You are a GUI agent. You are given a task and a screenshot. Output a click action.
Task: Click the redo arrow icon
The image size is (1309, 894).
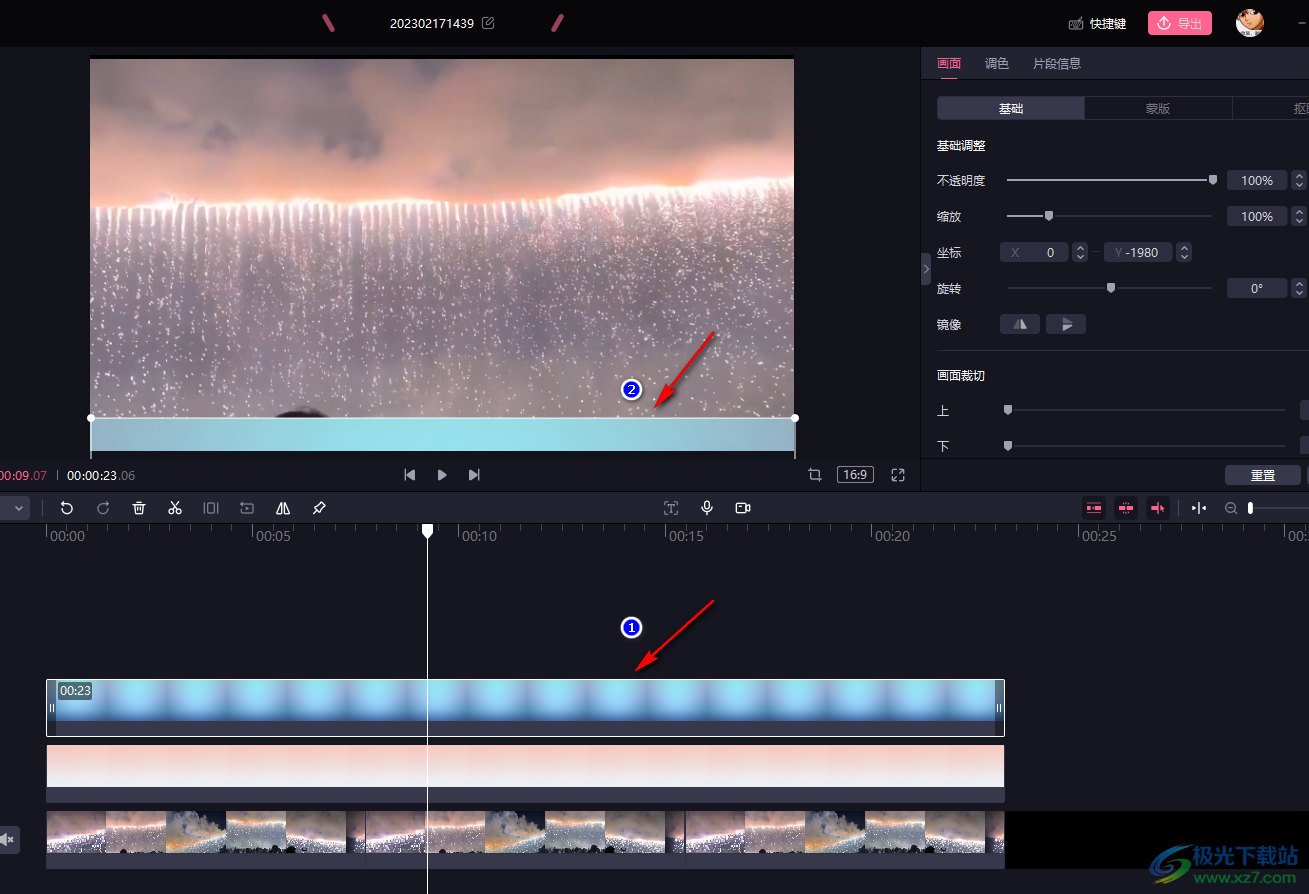103,508
